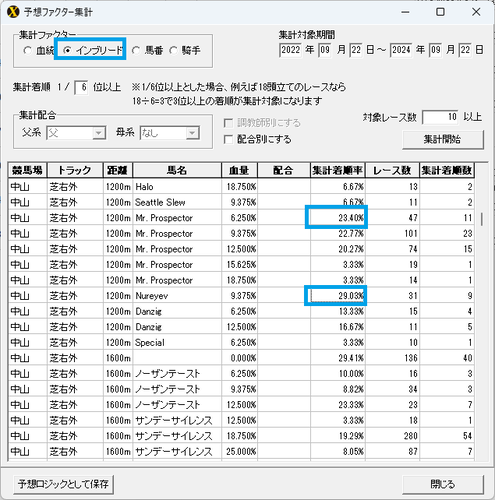Click the vertical scrollbar thumb of the table
The width and height of the screenshot is (495, 500).
tap(482, 219)
